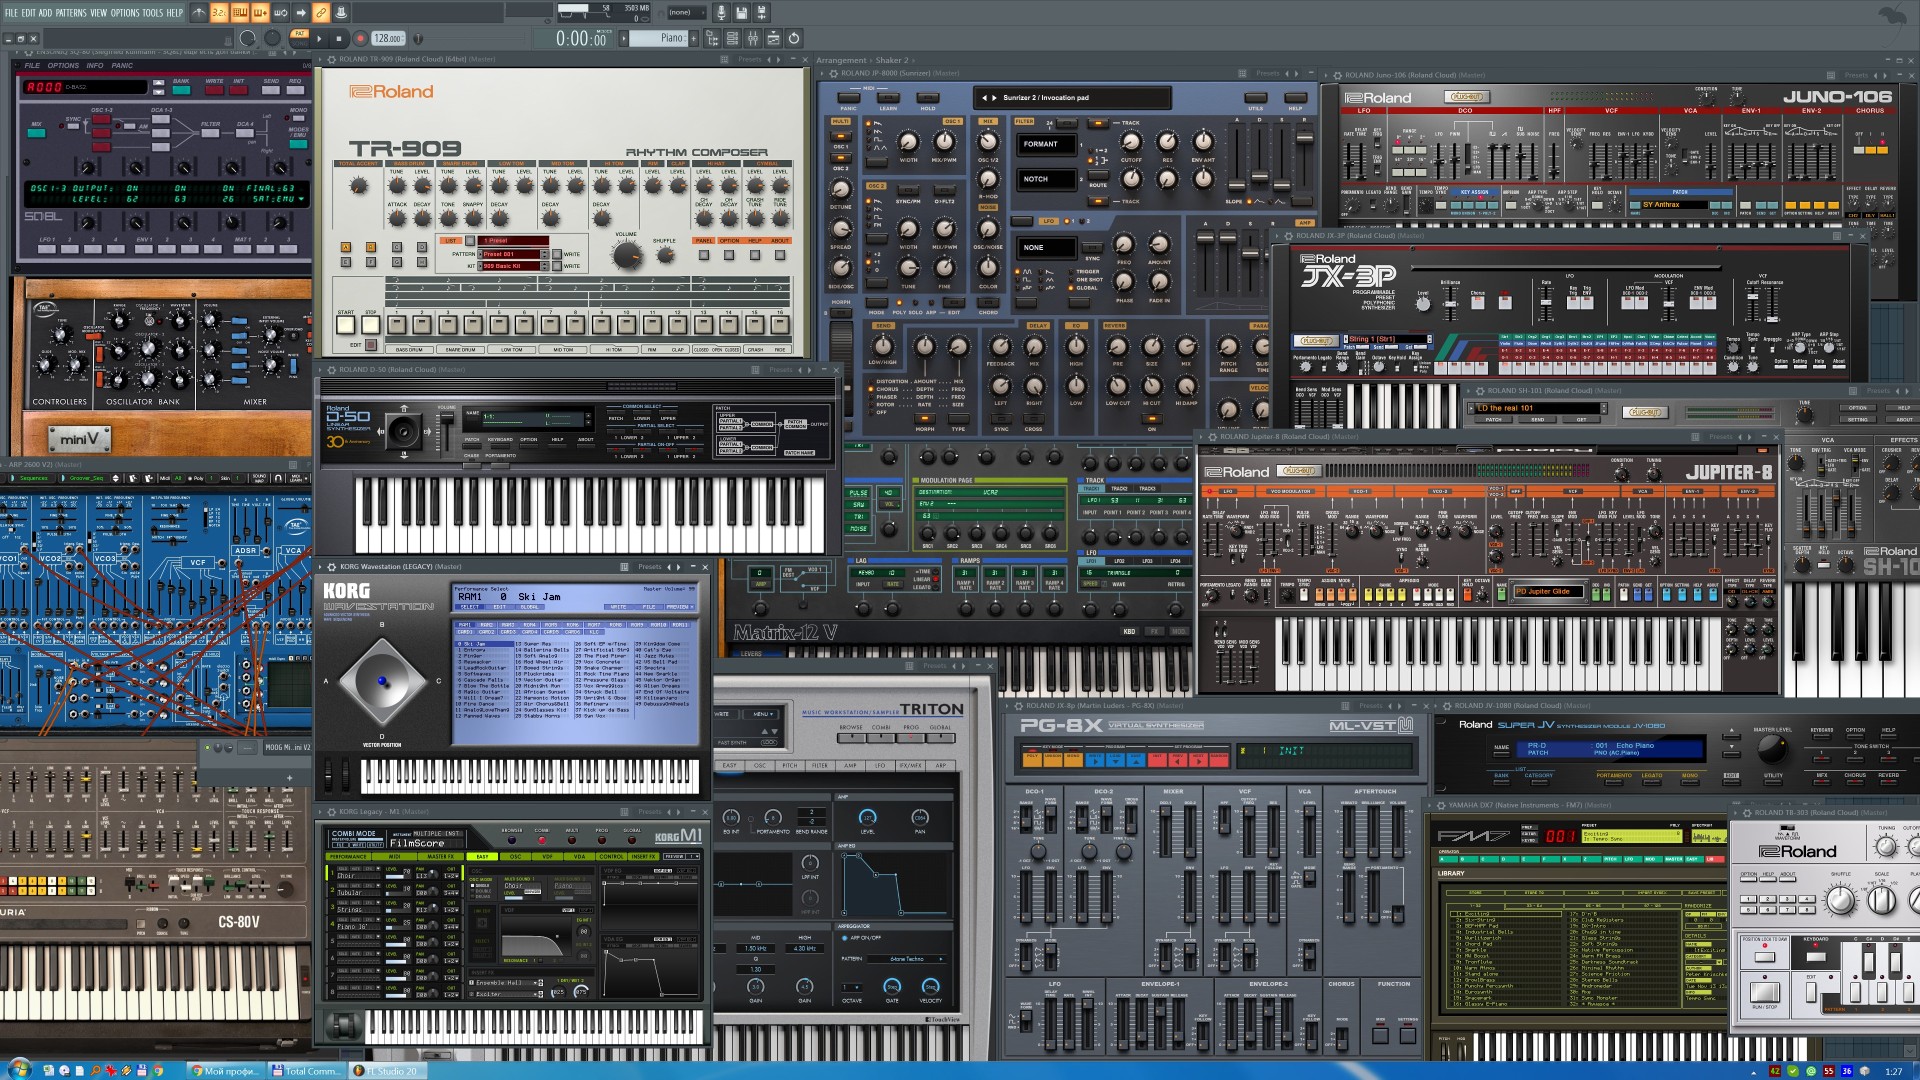Toggle the metronome icon

click(199, 12)
